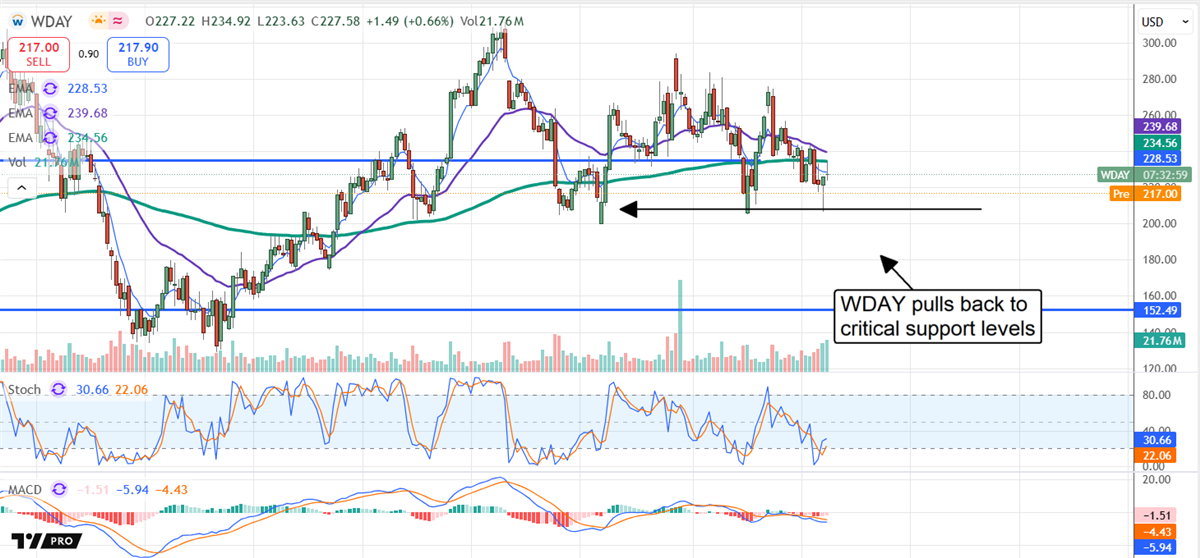
Task: Select the 'WDAY pulls back' text annotation
Action: [937, 315]
